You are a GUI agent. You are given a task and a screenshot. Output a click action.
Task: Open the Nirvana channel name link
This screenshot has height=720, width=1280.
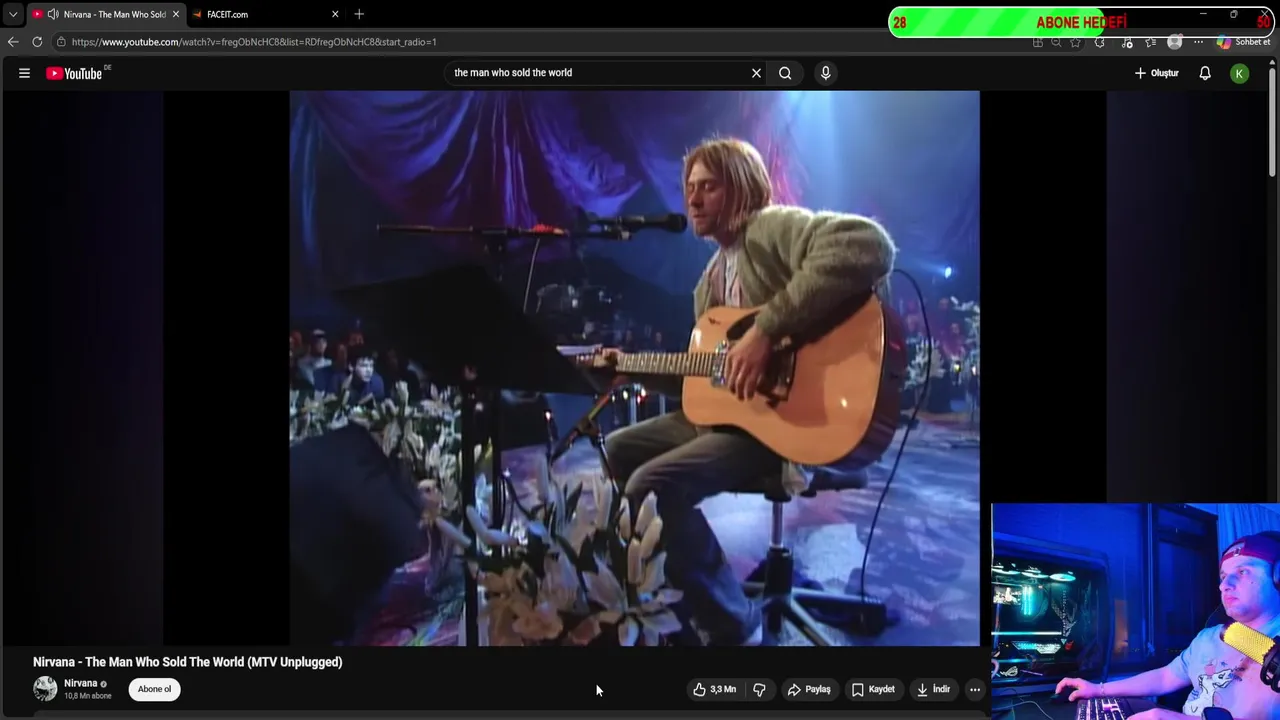(81, 683)
